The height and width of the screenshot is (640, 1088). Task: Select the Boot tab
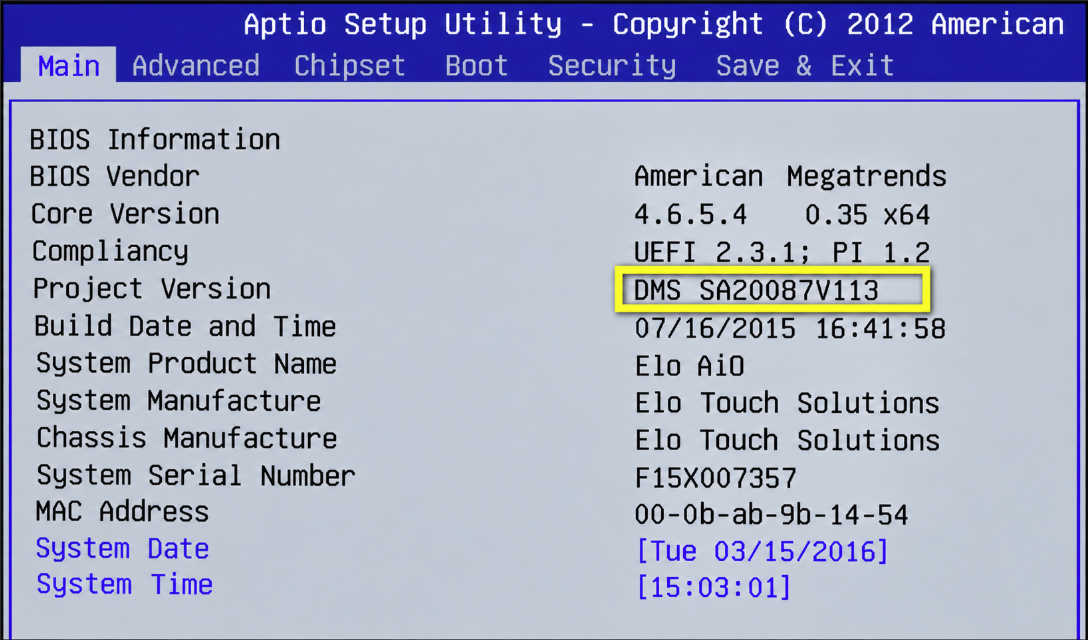(477, 66)
